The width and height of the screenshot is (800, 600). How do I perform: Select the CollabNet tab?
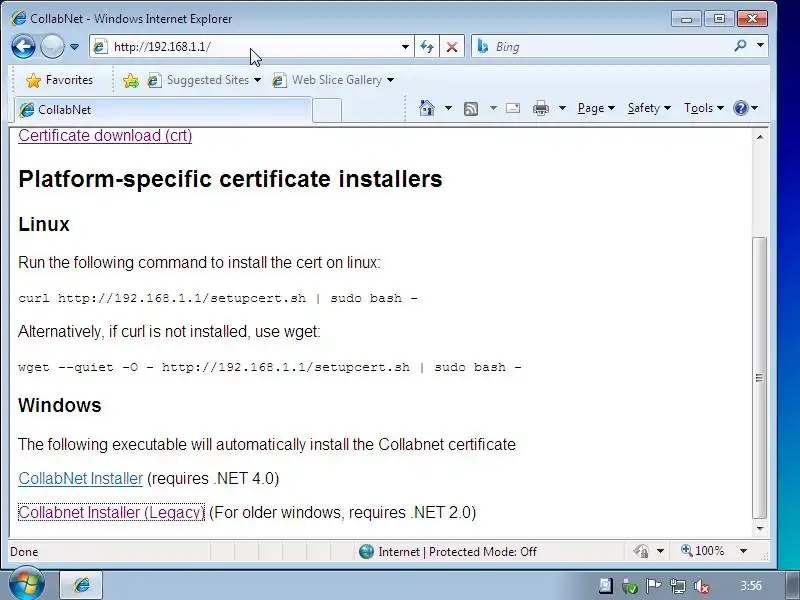coord(162,110)
